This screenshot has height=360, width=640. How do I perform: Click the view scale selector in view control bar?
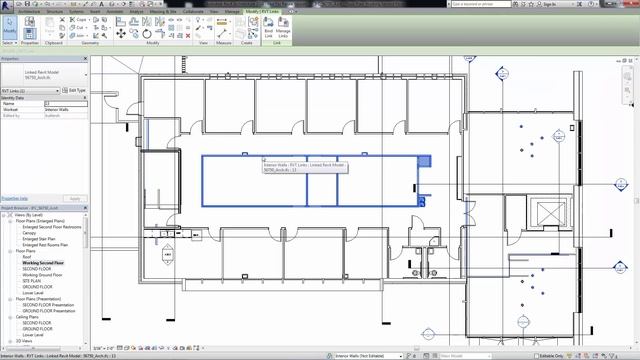coord(104,348)
